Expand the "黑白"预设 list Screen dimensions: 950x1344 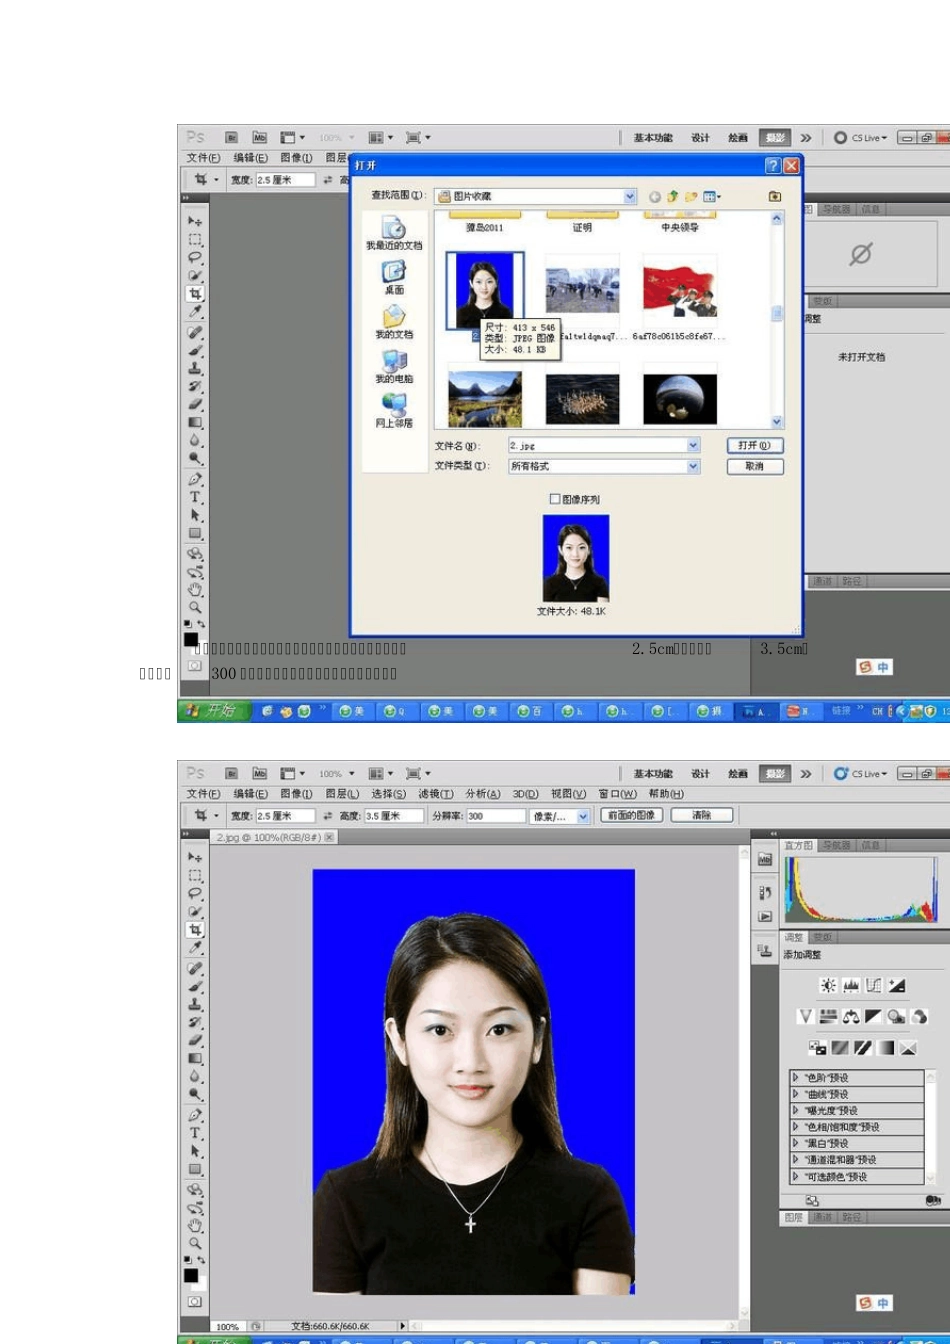click(796, 1143)
